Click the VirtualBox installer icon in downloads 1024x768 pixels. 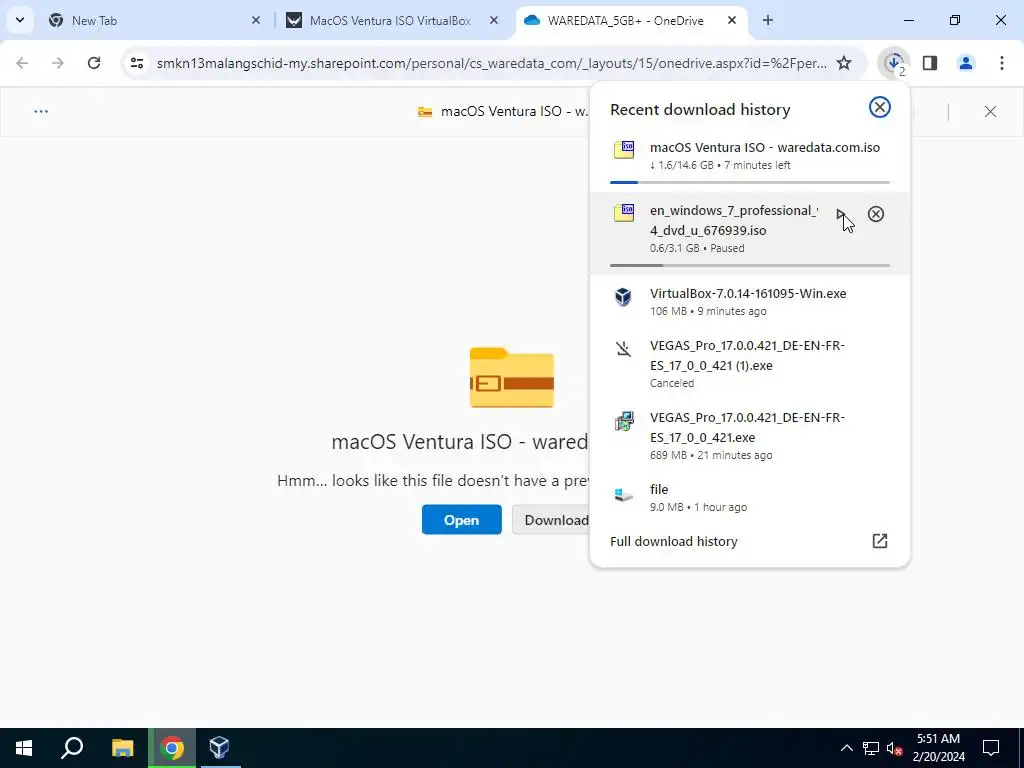tap(624, 296)
